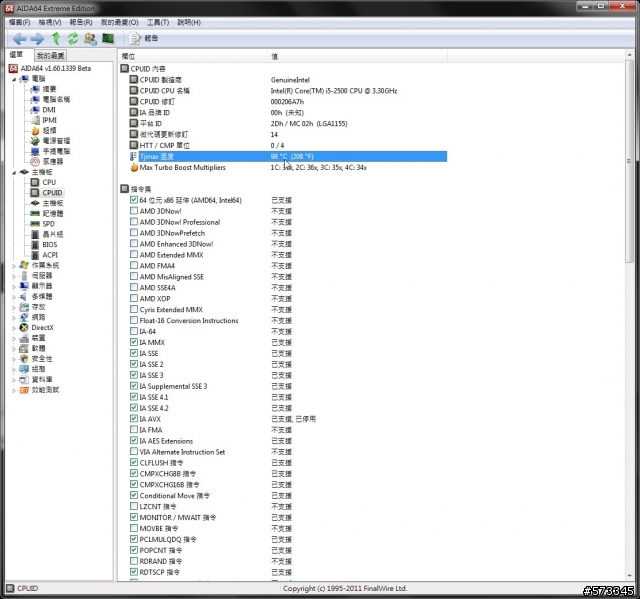Switch to the second sidebar tab
Viewport: 640px width, 599px height.
point(50,55)
